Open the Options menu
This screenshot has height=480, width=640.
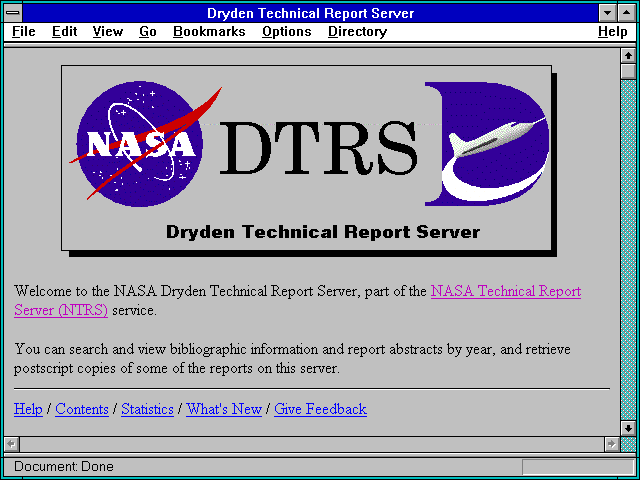click(287, 32)
